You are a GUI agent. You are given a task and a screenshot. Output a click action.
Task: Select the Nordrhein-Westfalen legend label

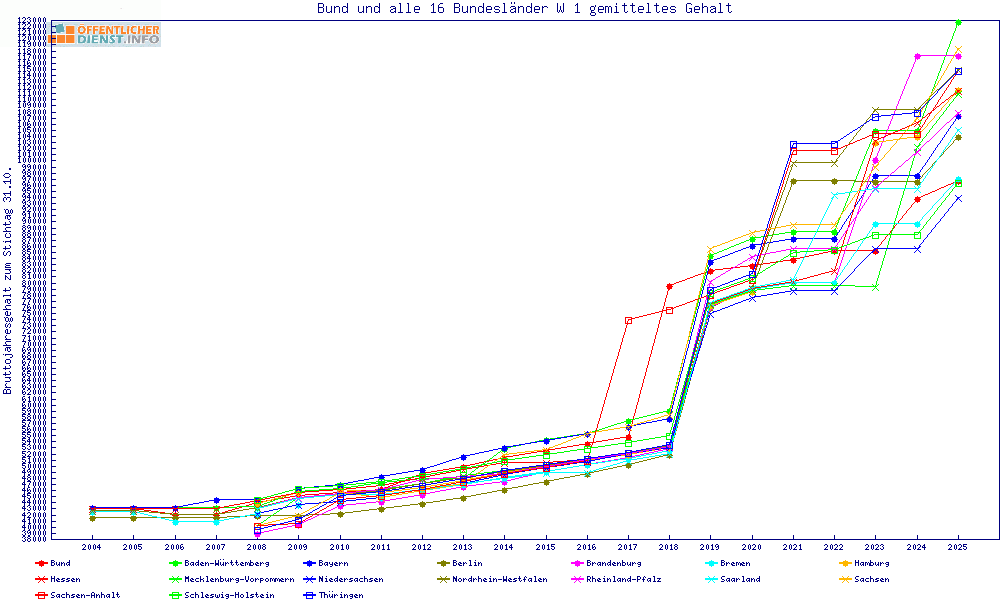(500, 579)
